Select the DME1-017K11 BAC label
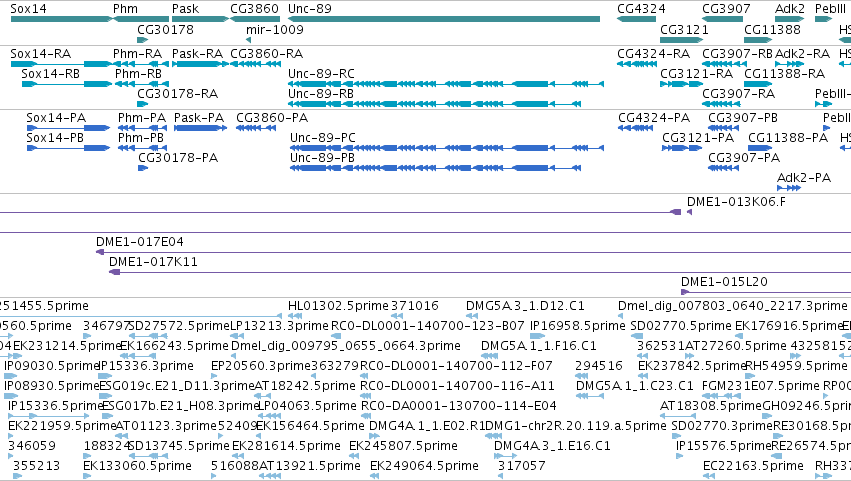This screenshot has height=481, width=851. coord(153,262)
